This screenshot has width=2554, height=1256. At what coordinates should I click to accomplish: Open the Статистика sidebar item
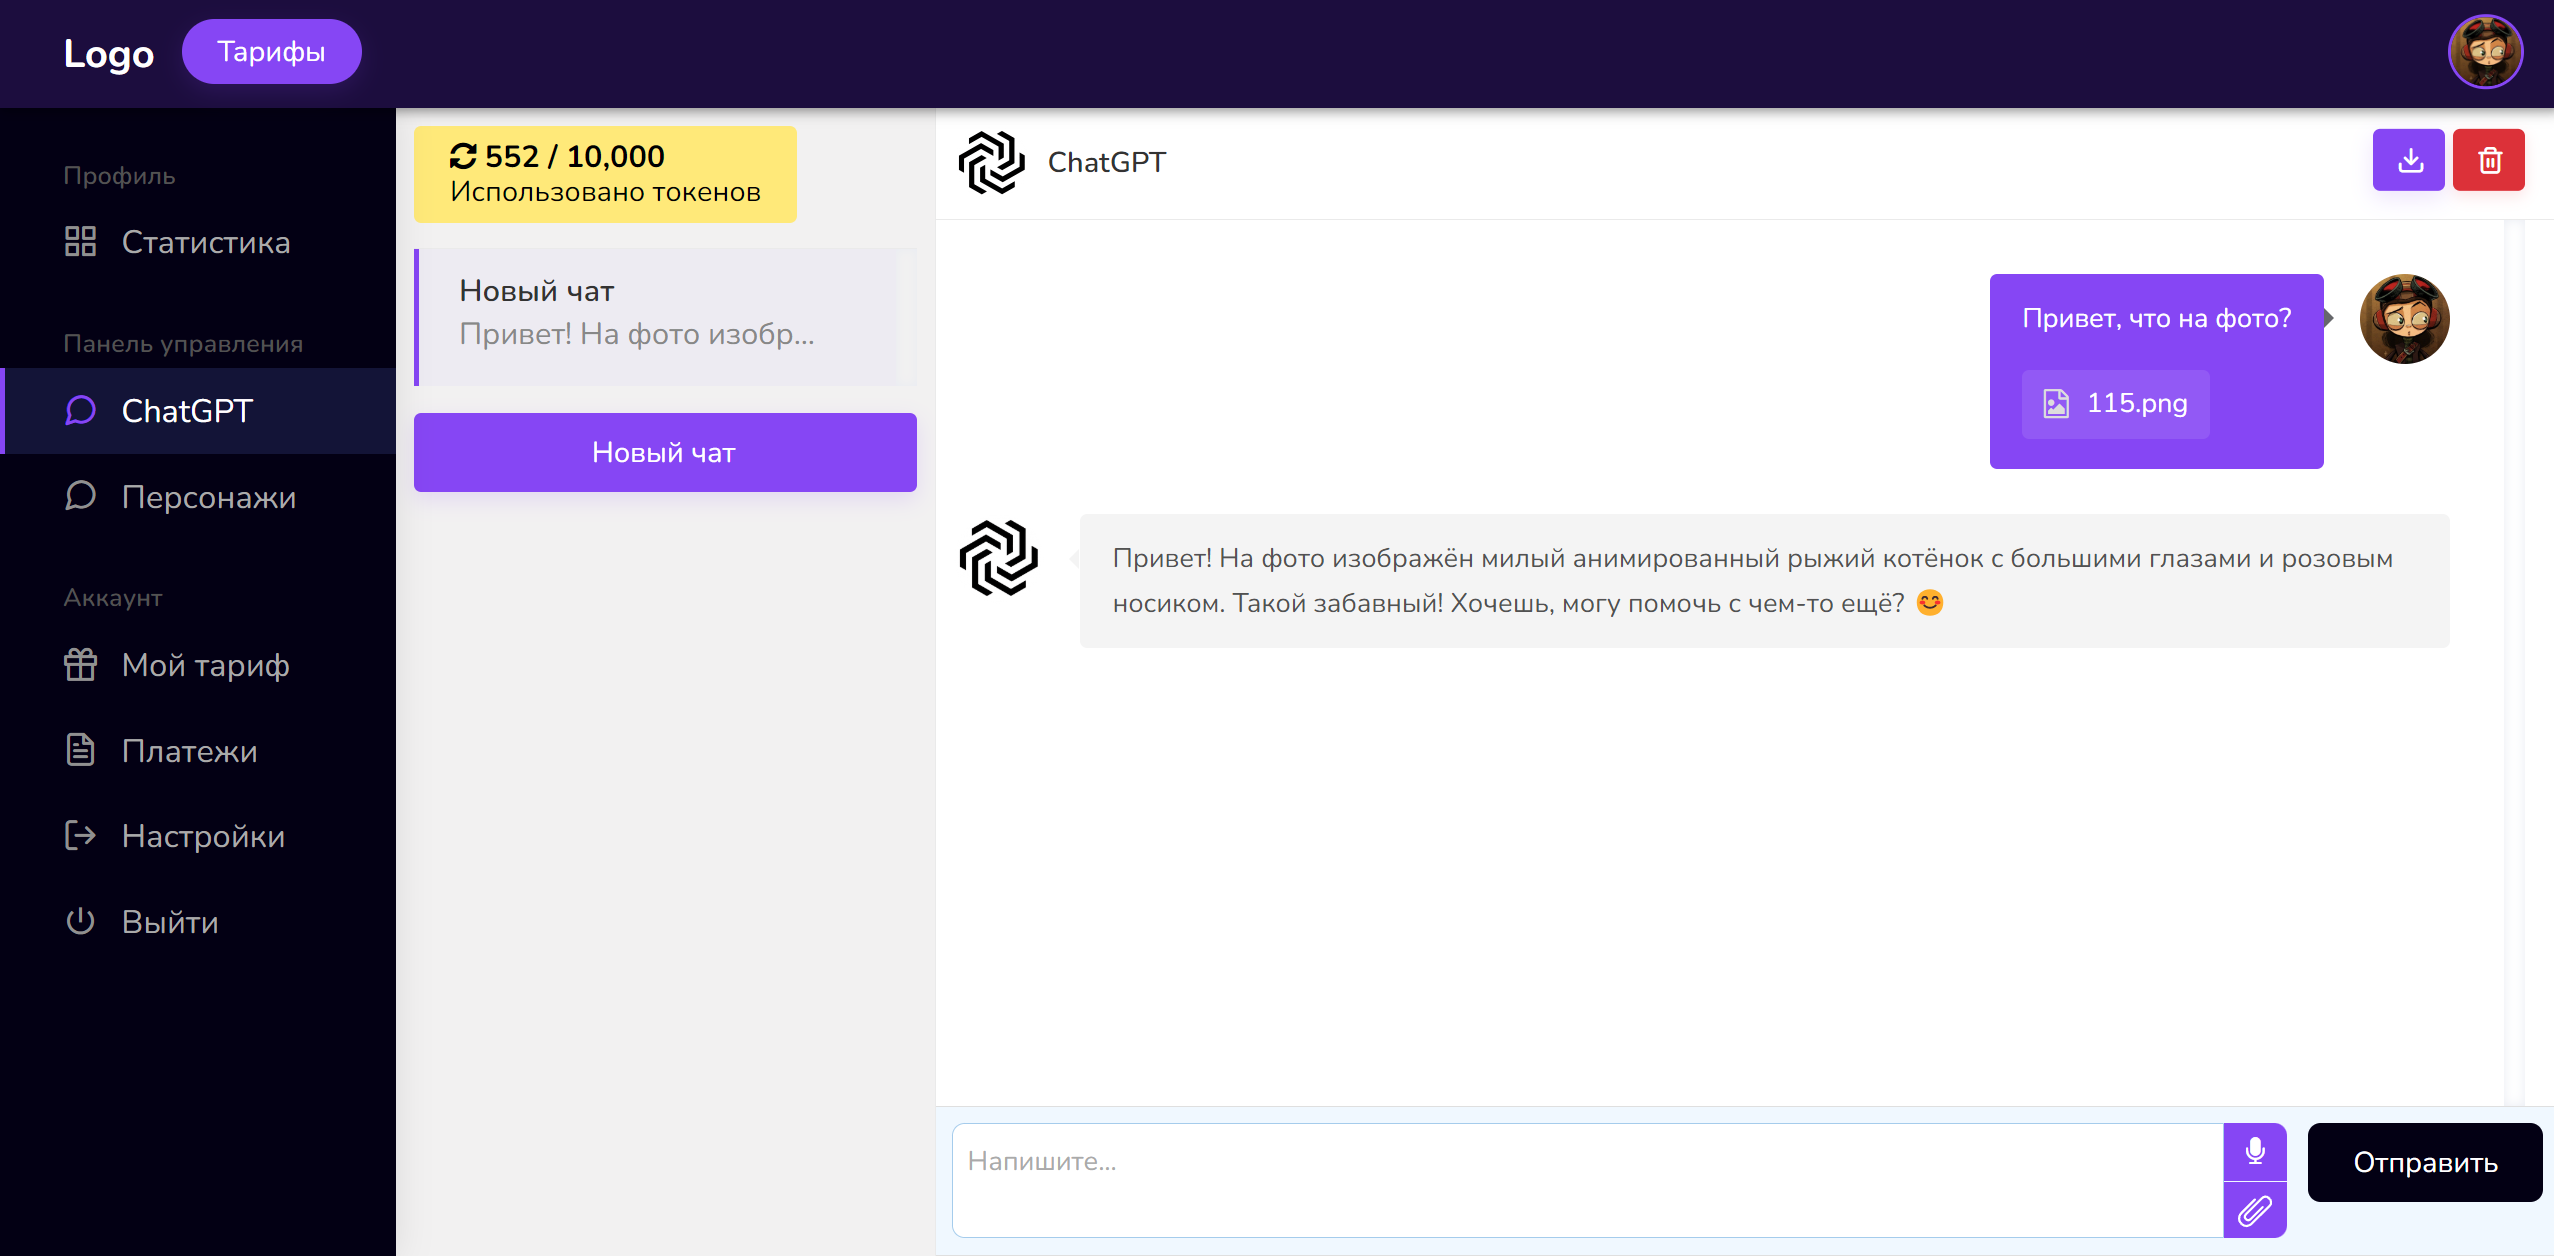coord(205,242)
